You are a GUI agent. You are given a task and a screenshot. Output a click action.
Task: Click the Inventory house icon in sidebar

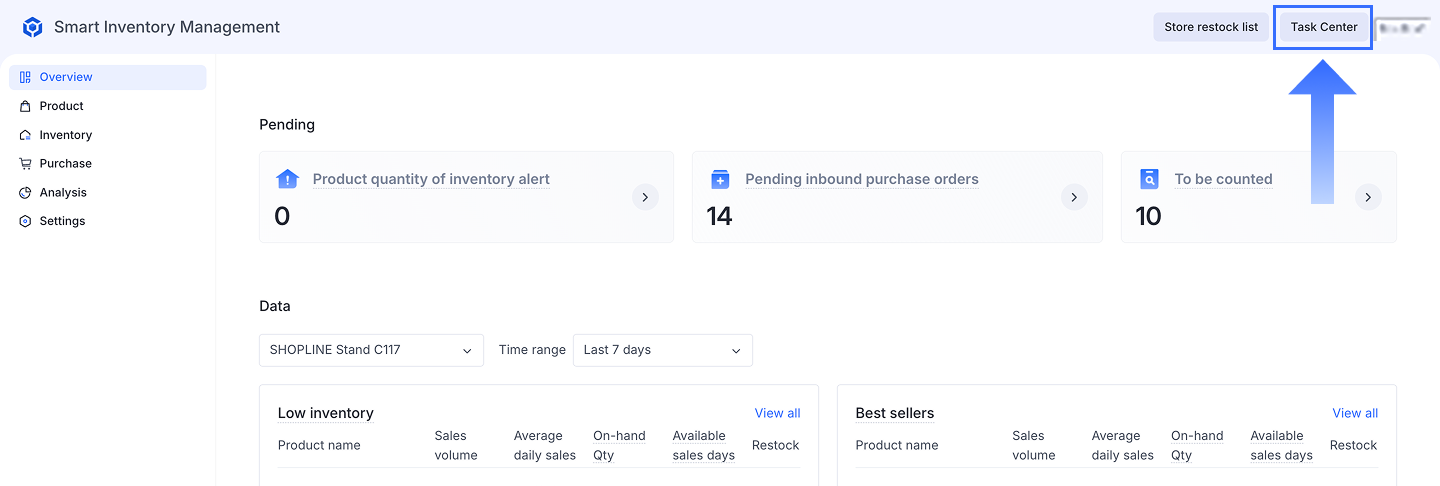tap(26, 135)
